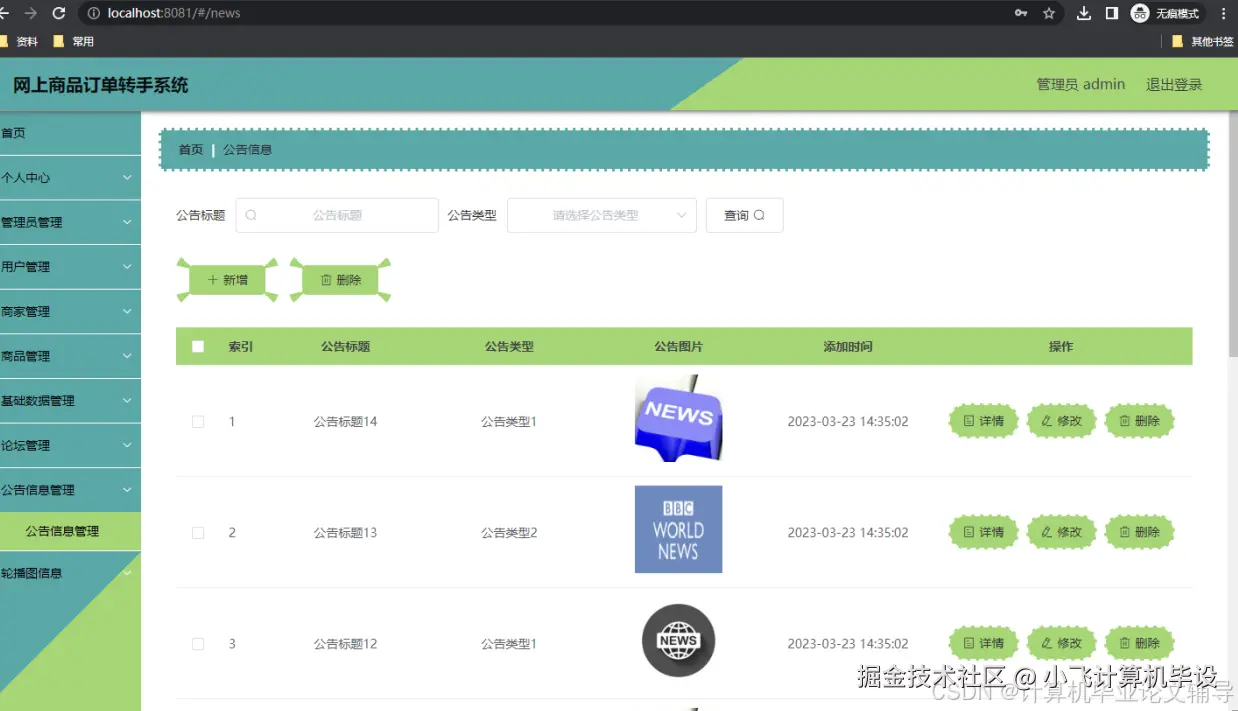Image resolution: width=1238 pixels, height=711 pixels.
Task: Open the 其他书签 bookmarks folder
Action: 1203,41
